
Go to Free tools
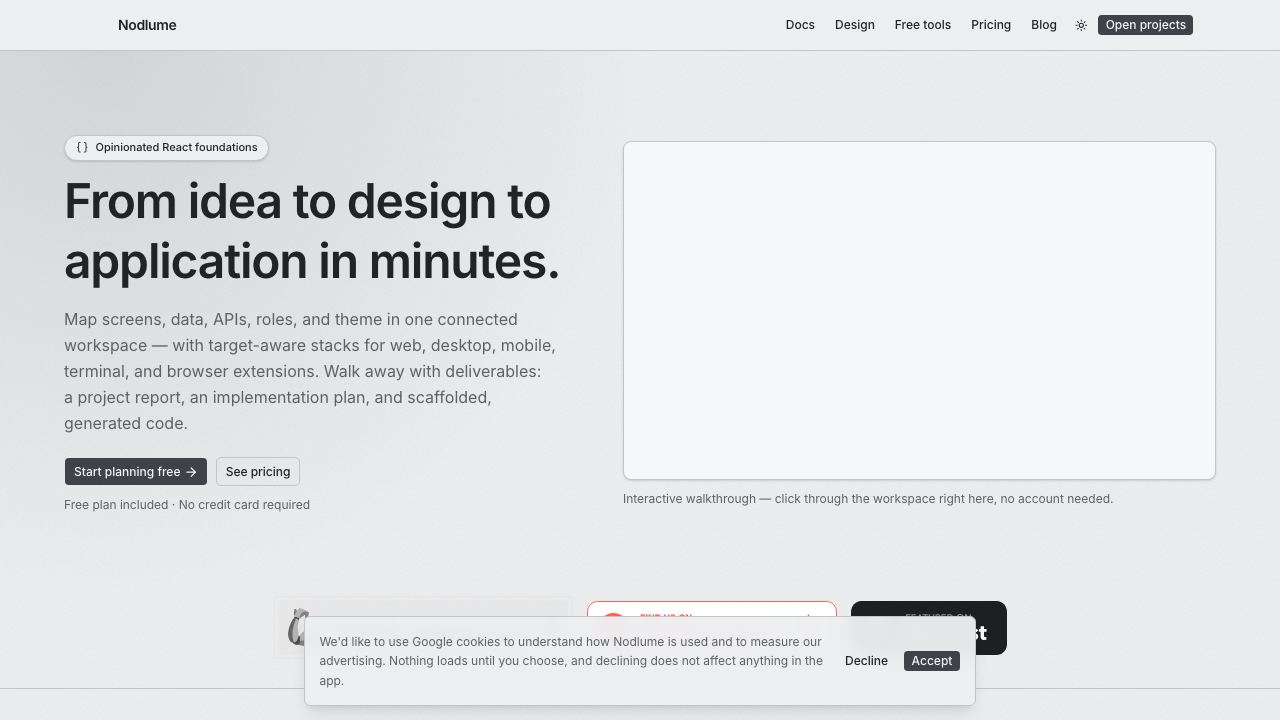pyautogui.click(x=923, y=25)
